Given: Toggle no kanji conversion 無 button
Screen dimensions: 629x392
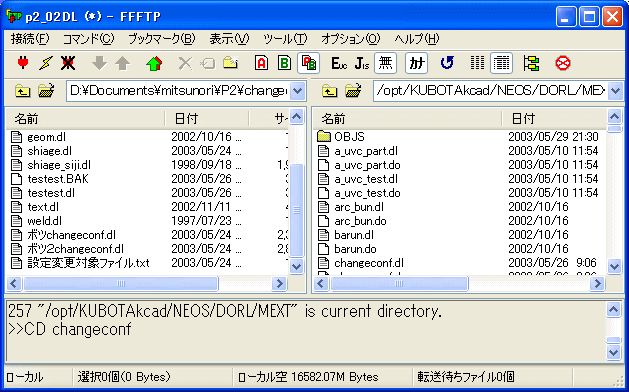Looking at the screenshot, I should point(386,63).
